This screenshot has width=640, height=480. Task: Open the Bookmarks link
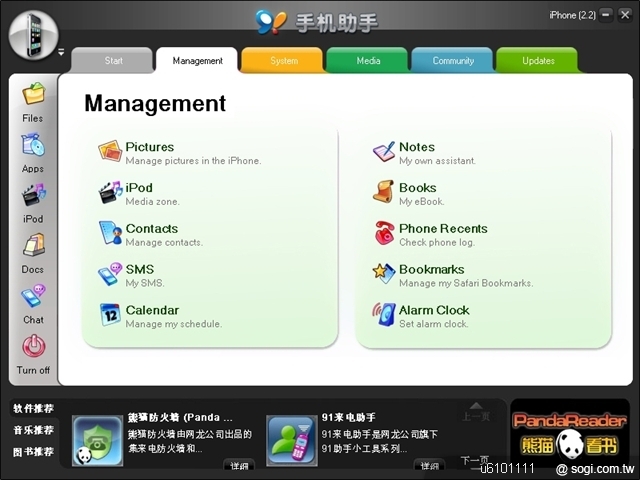431,269
